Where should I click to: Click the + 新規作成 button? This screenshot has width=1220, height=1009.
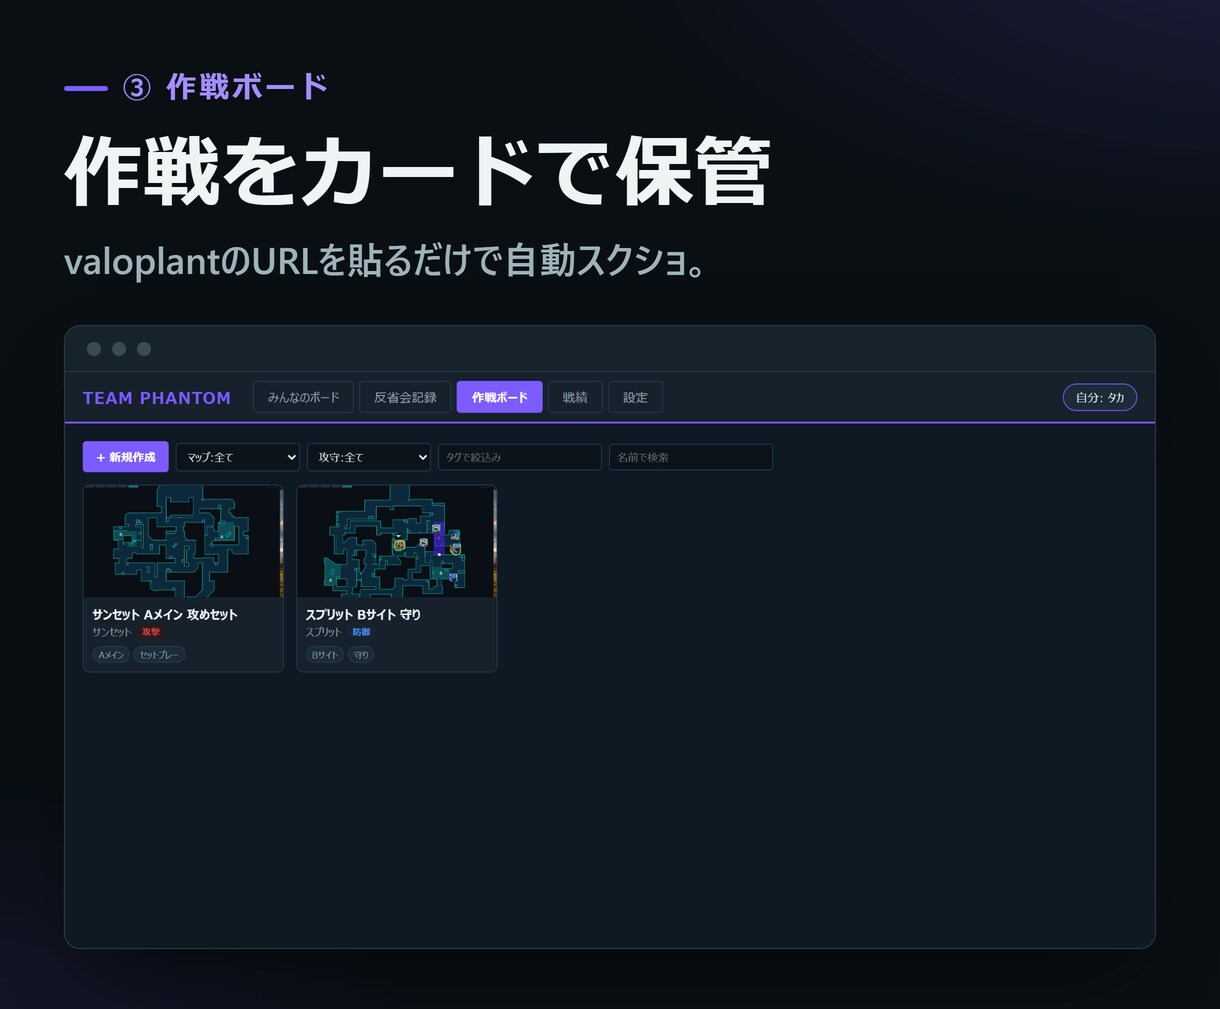[126, 457]
